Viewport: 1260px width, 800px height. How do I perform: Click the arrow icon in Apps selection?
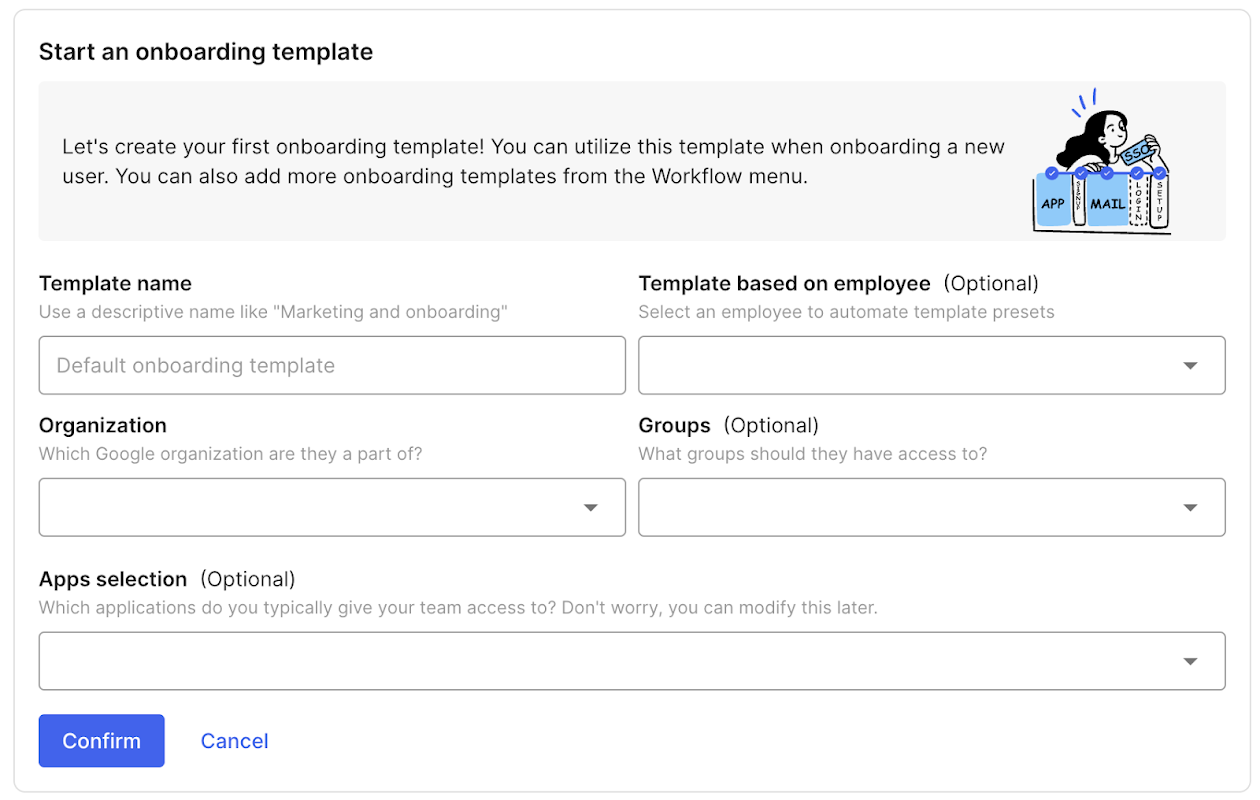(1190, 661)
